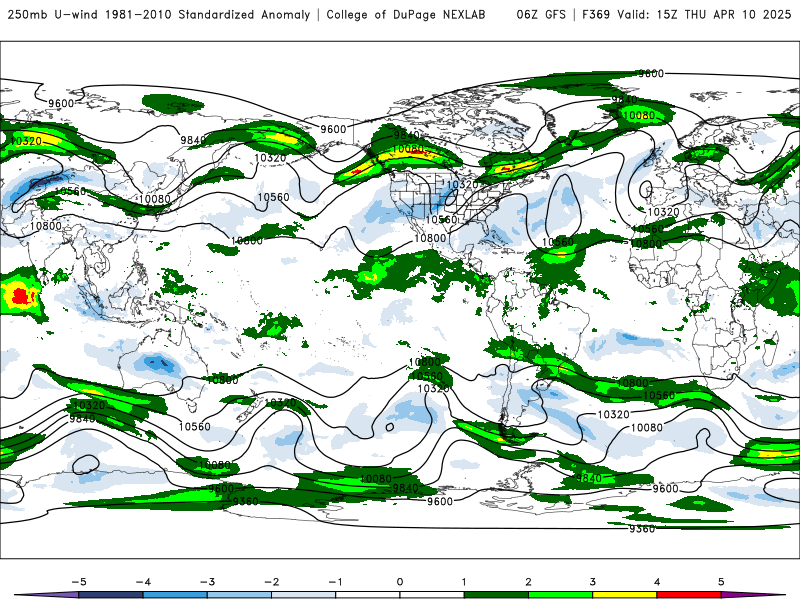Click the "Valid: 15Z THU APR 10 2025" text
800x600 pixels.
(x=704, y=14)
